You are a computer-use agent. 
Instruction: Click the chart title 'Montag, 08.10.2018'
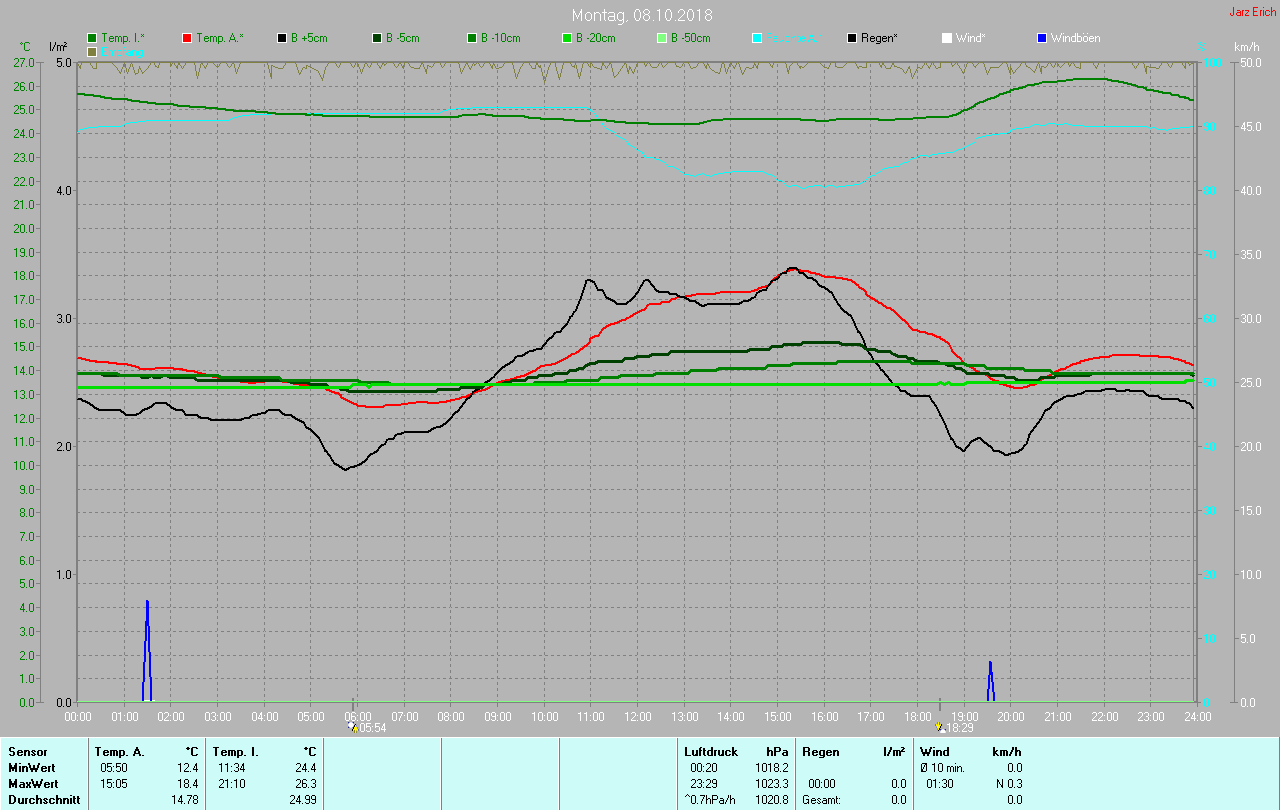pos(643,15)
